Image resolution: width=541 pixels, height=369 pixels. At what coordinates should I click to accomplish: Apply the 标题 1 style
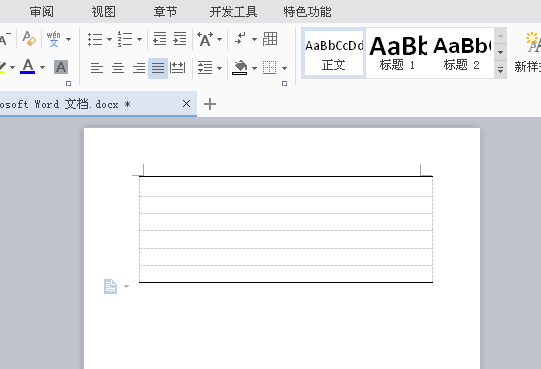tap(397, 53)
